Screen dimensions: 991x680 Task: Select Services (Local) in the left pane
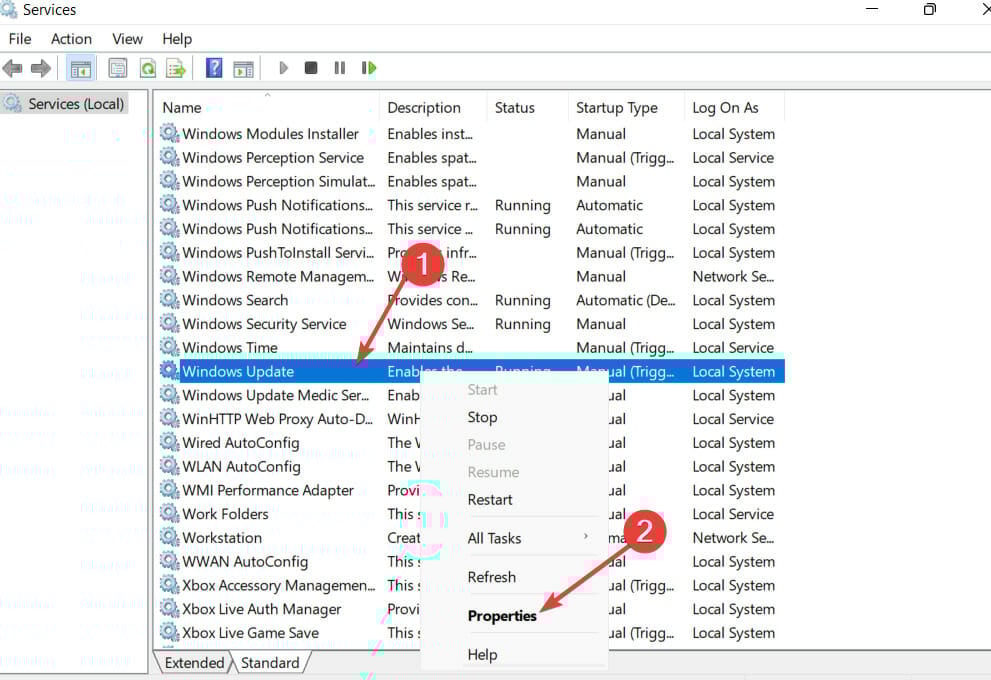[70, 103]
